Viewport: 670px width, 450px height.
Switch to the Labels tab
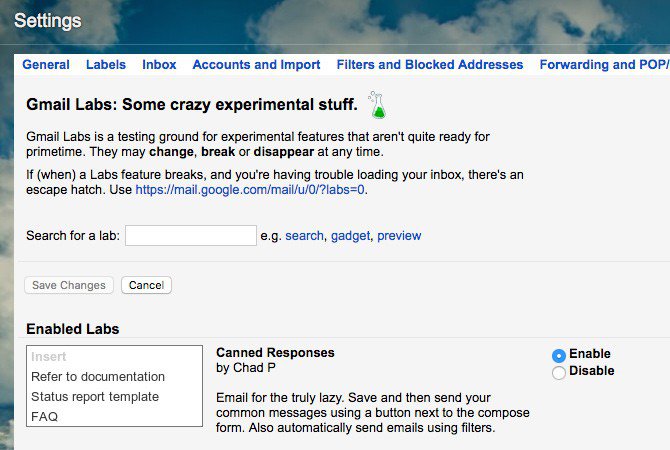click(x=106, y=65)
